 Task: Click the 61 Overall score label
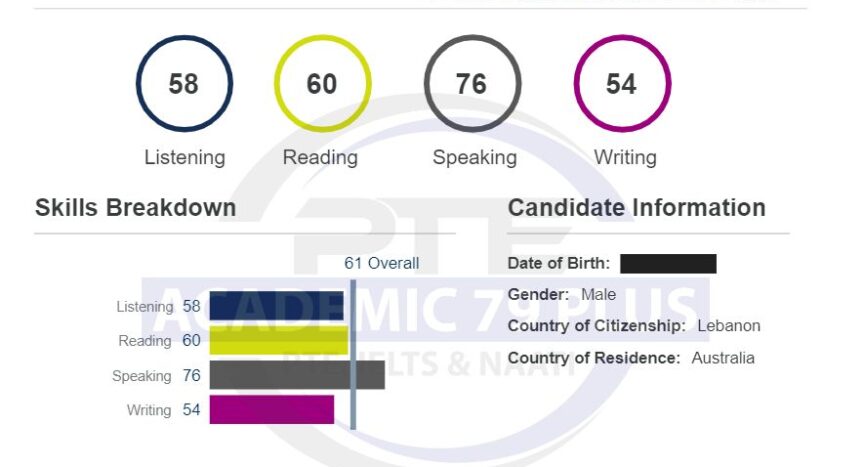pyautogui.click(x=382, y=263)
